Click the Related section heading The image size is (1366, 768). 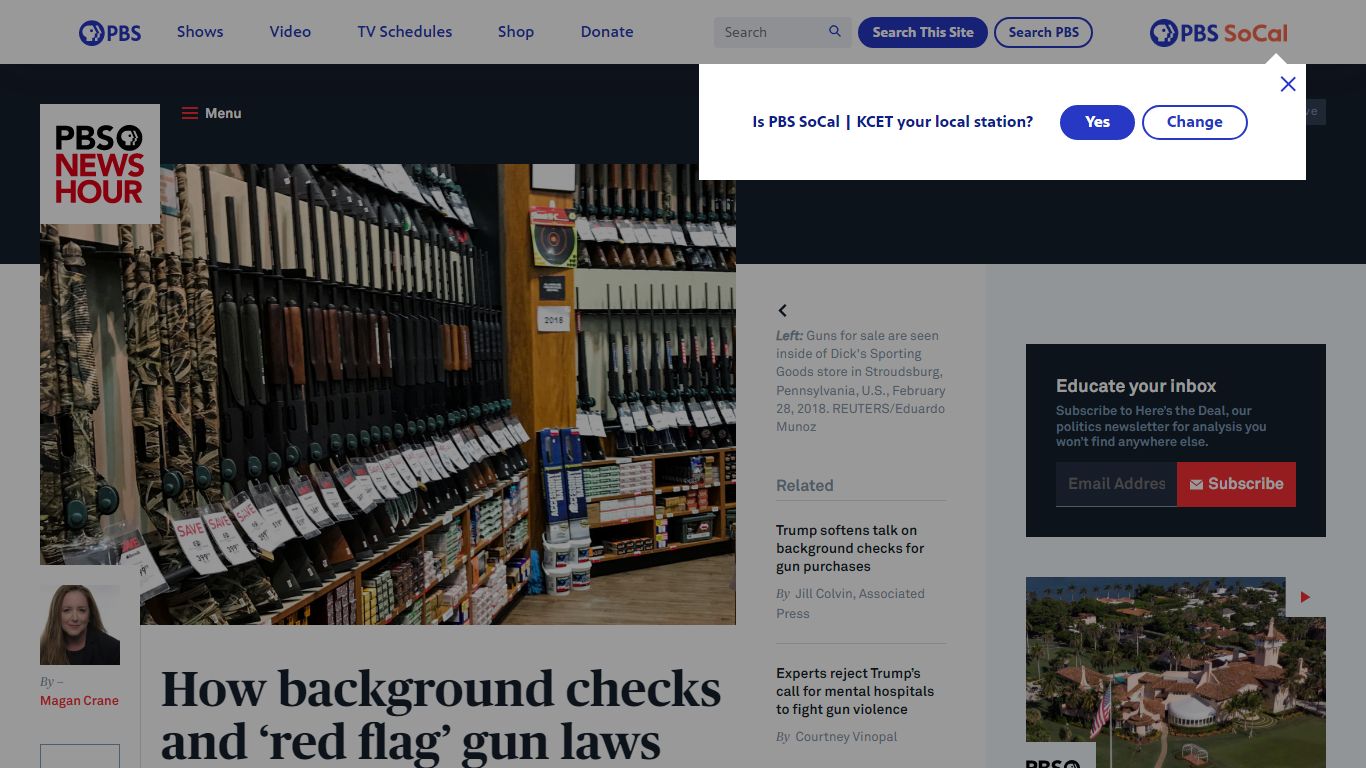(x=805, y=485)
